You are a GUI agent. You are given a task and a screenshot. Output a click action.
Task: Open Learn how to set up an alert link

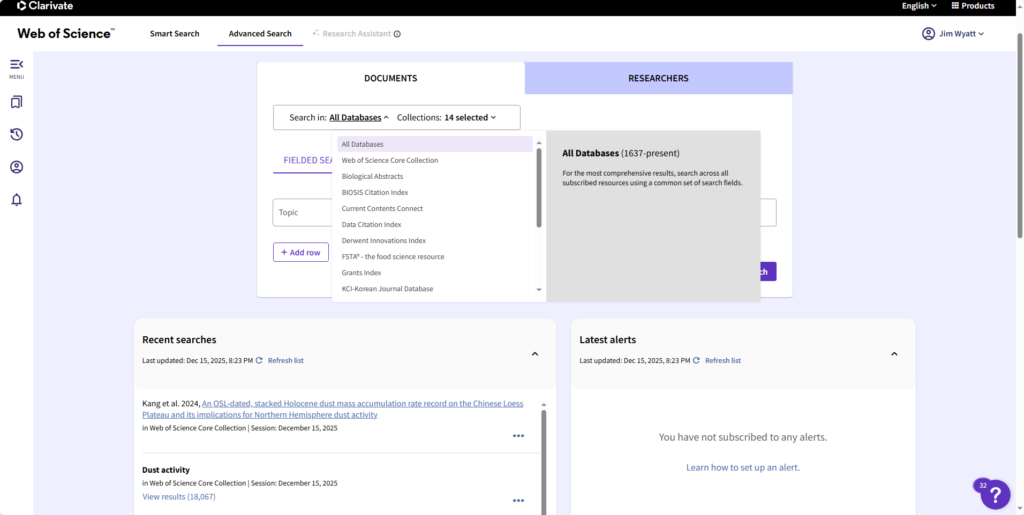(742, 467)
